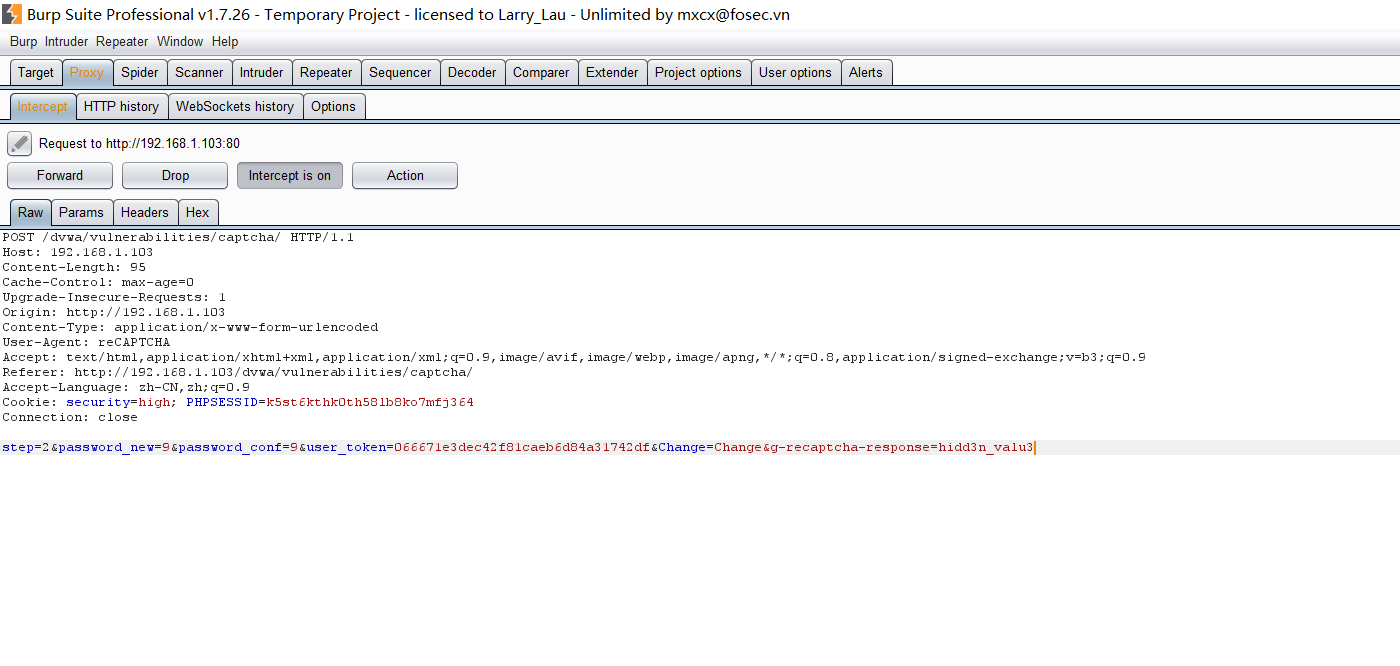Open the Action dropdown button
1400x666 pixels.
point(405,175)
